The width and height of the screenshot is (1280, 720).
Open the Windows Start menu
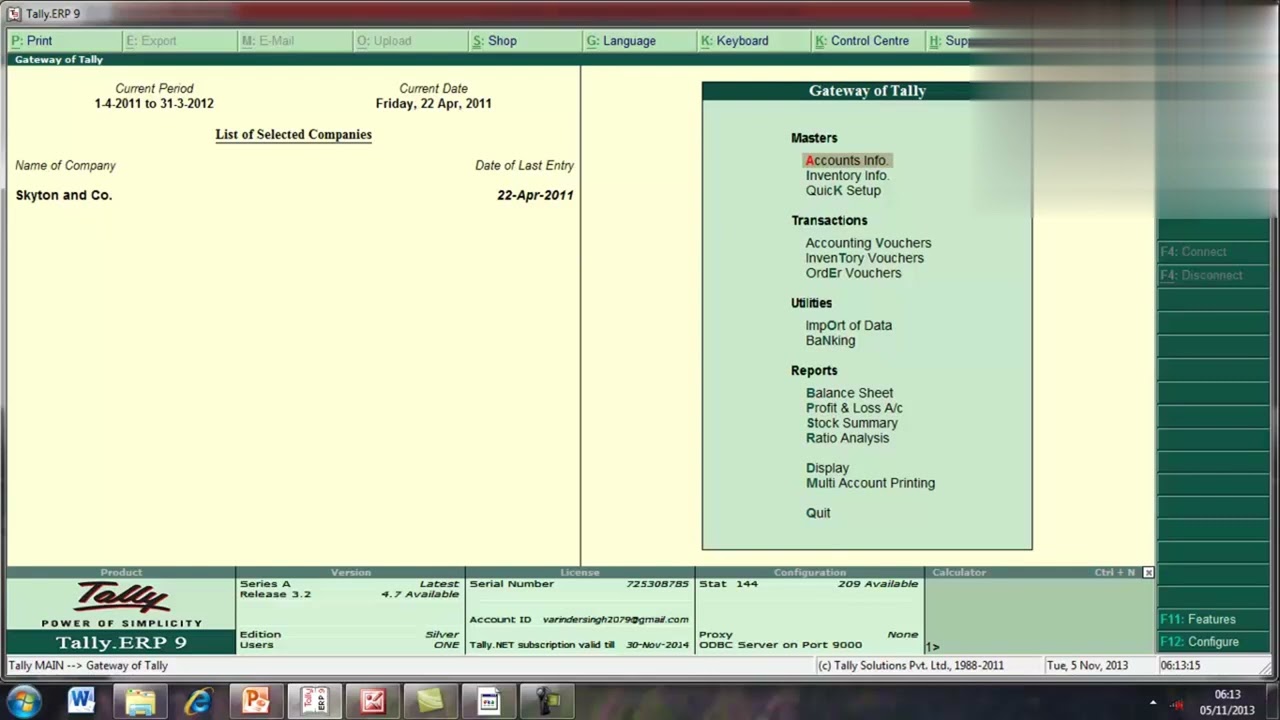click(x=23, y=700)
